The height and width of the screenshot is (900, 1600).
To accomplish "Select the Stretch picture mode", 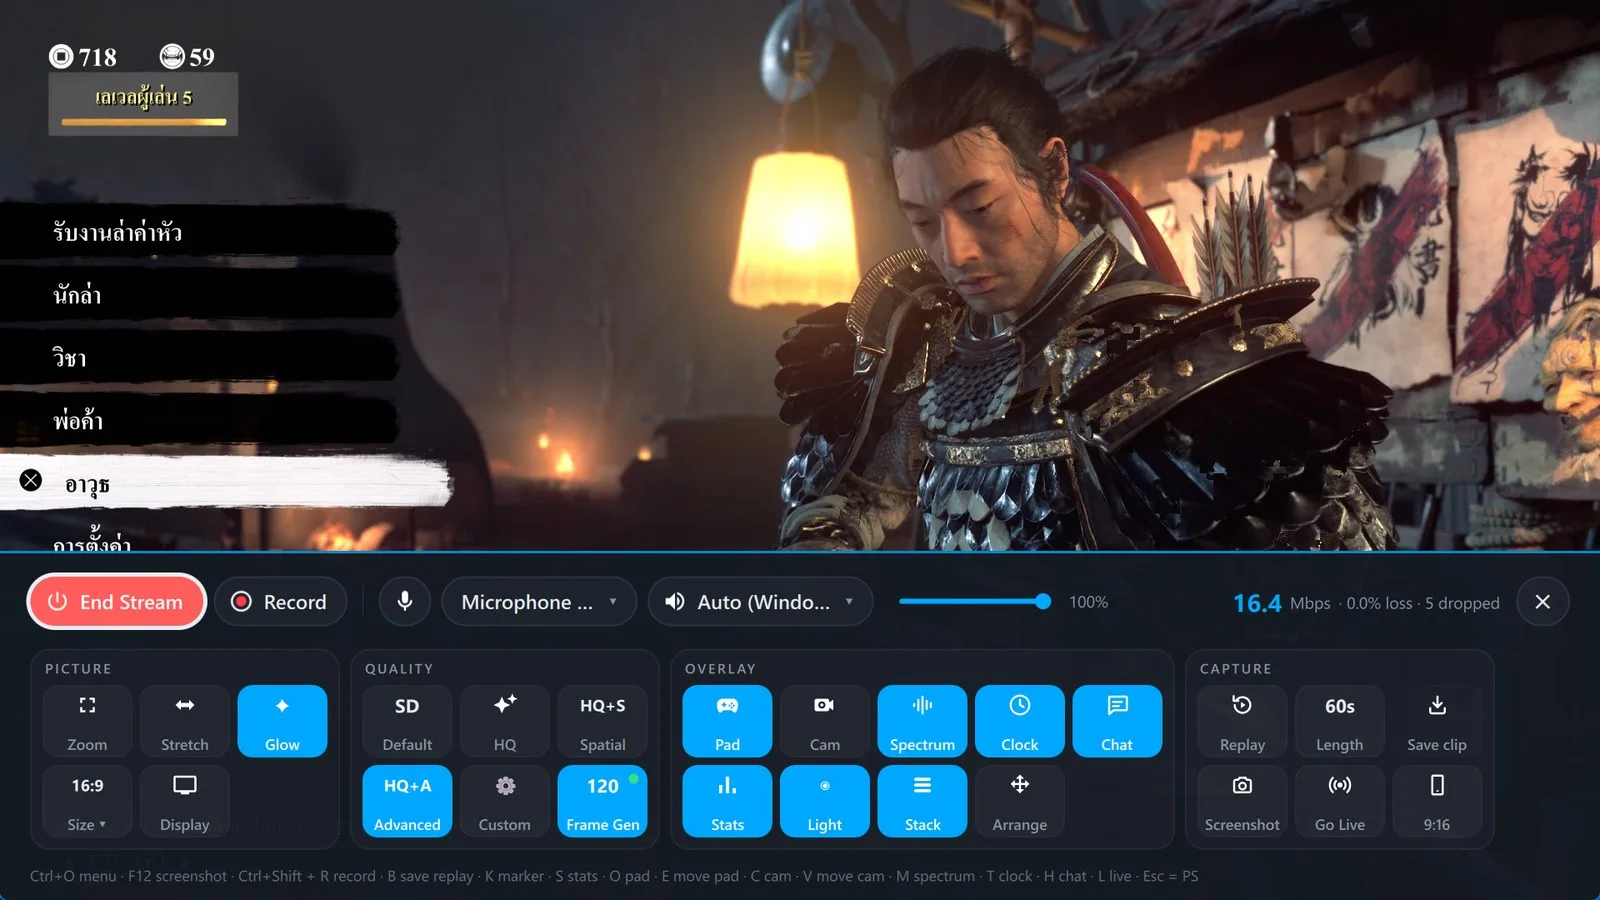I will 185,721.
